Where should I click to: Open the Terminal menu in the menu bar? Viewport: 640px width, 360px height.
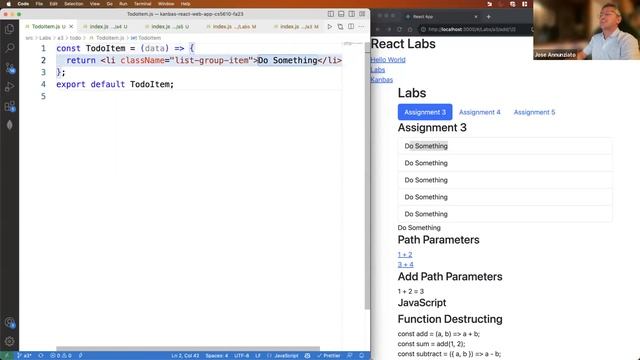click(142, 4)
